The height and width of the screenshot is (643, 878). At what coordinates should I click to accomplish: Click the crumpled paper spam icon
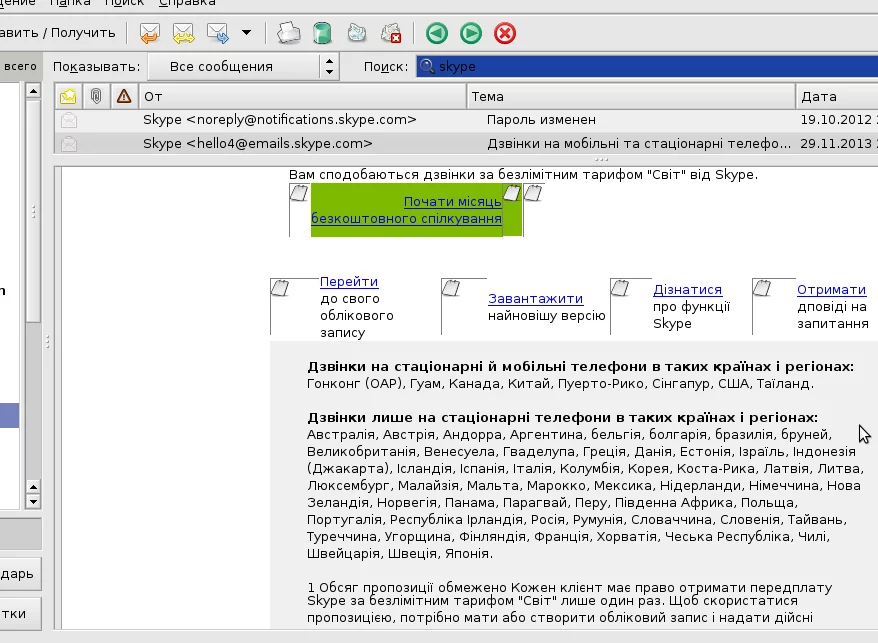click(357, 33)
